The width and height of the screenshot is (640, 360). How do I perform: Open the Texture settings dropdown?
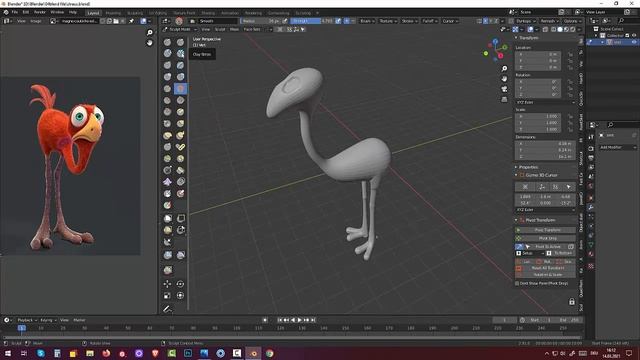388,21
